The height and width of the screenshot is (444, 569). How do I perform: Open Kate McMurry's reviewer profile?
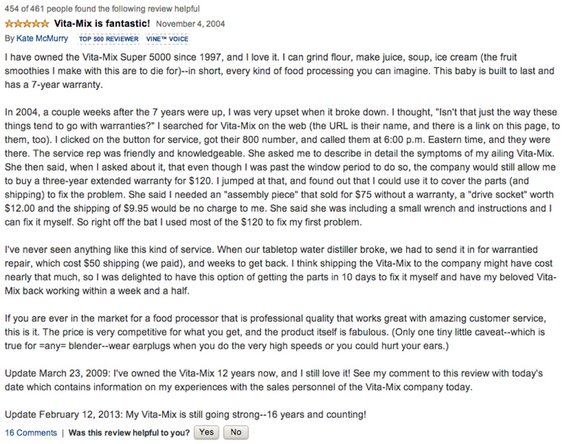[x=42, y=38]
